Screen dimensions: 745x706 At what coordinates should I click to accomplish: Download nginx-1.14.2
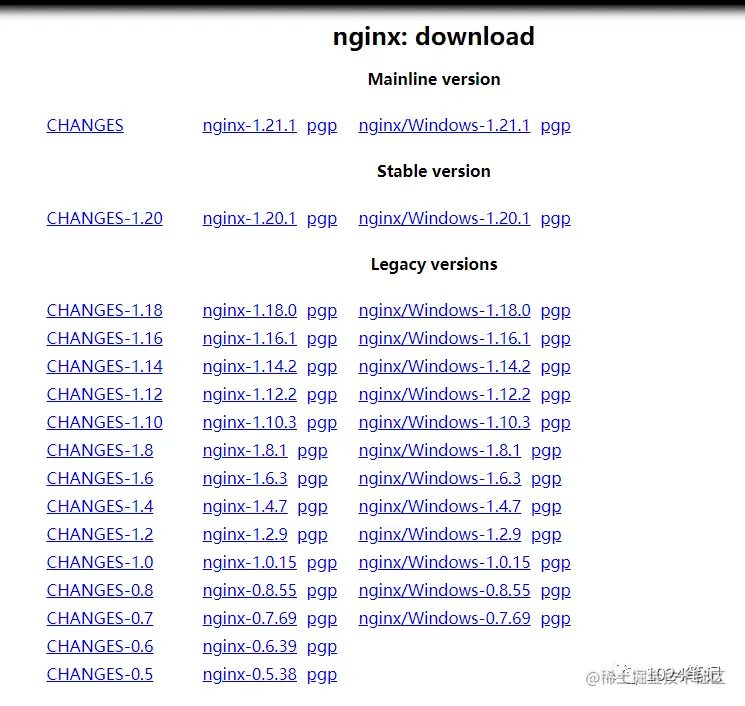[x=249, y=366]
